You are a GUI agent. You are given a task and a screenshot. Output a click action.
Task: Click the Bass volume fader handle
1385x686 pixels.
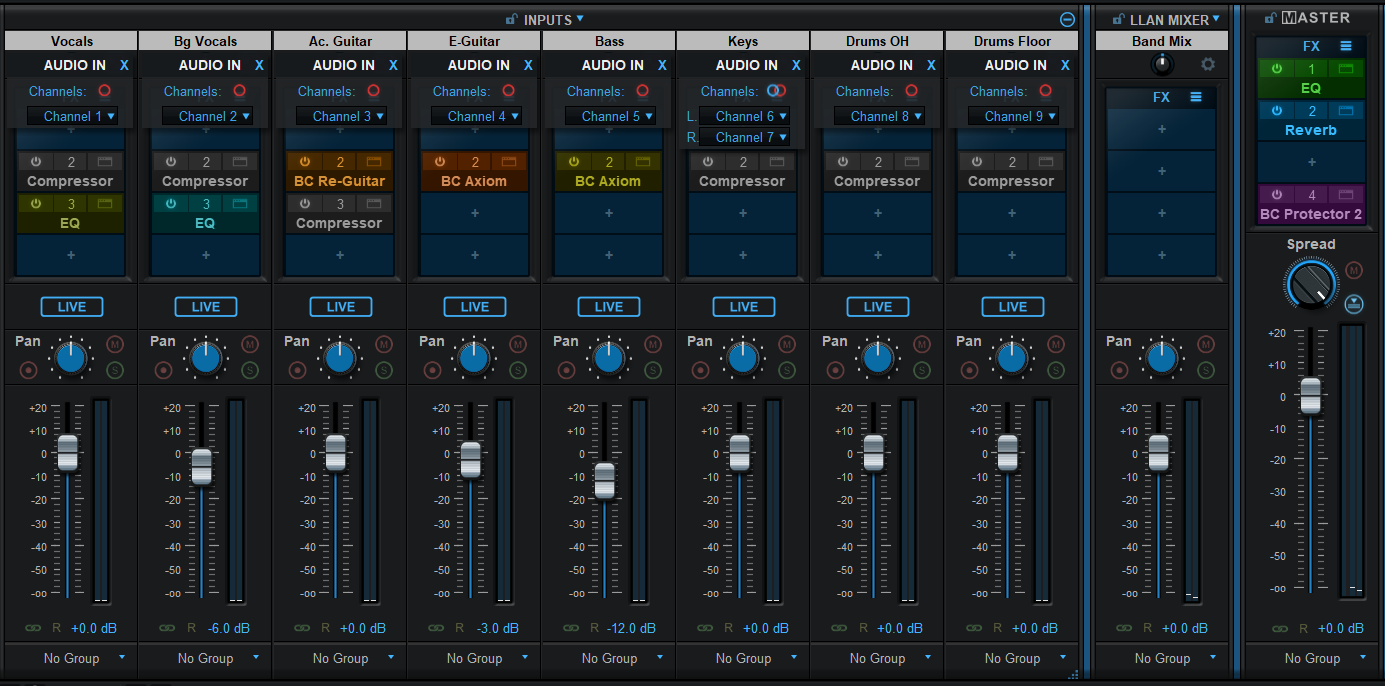604,481
